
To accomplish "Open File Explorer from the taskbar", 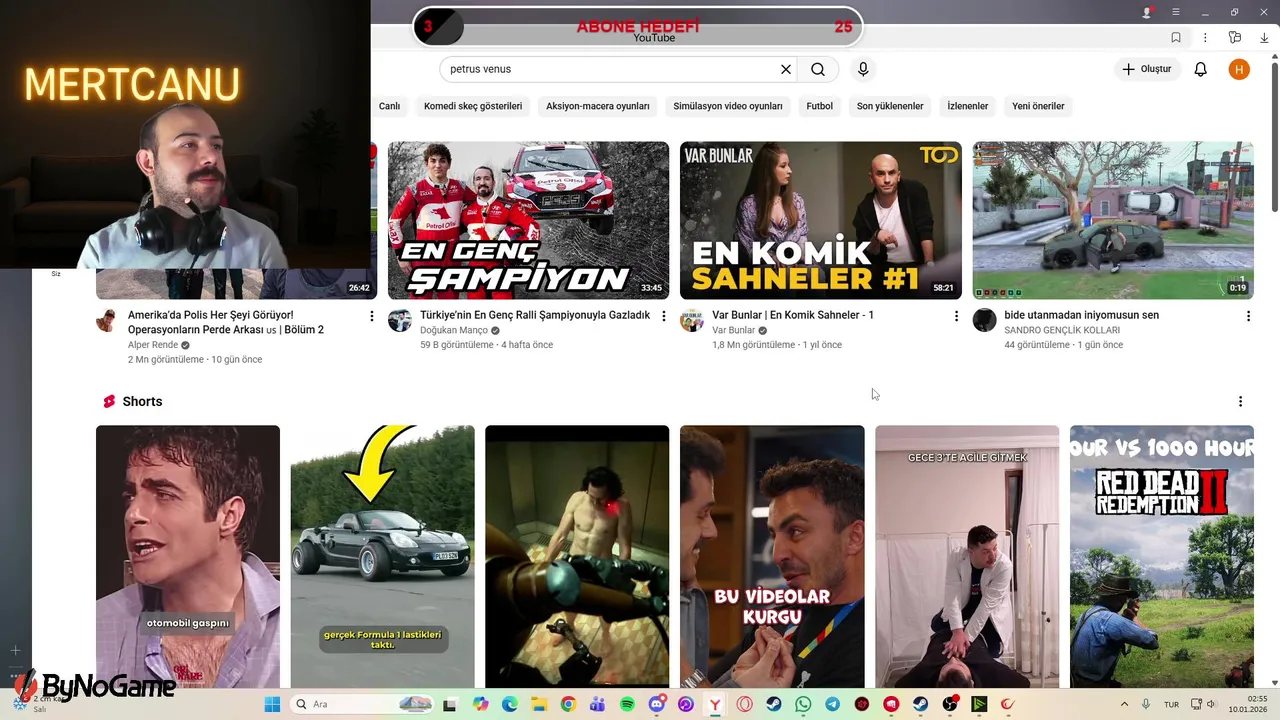I will (x=539, y=704).
